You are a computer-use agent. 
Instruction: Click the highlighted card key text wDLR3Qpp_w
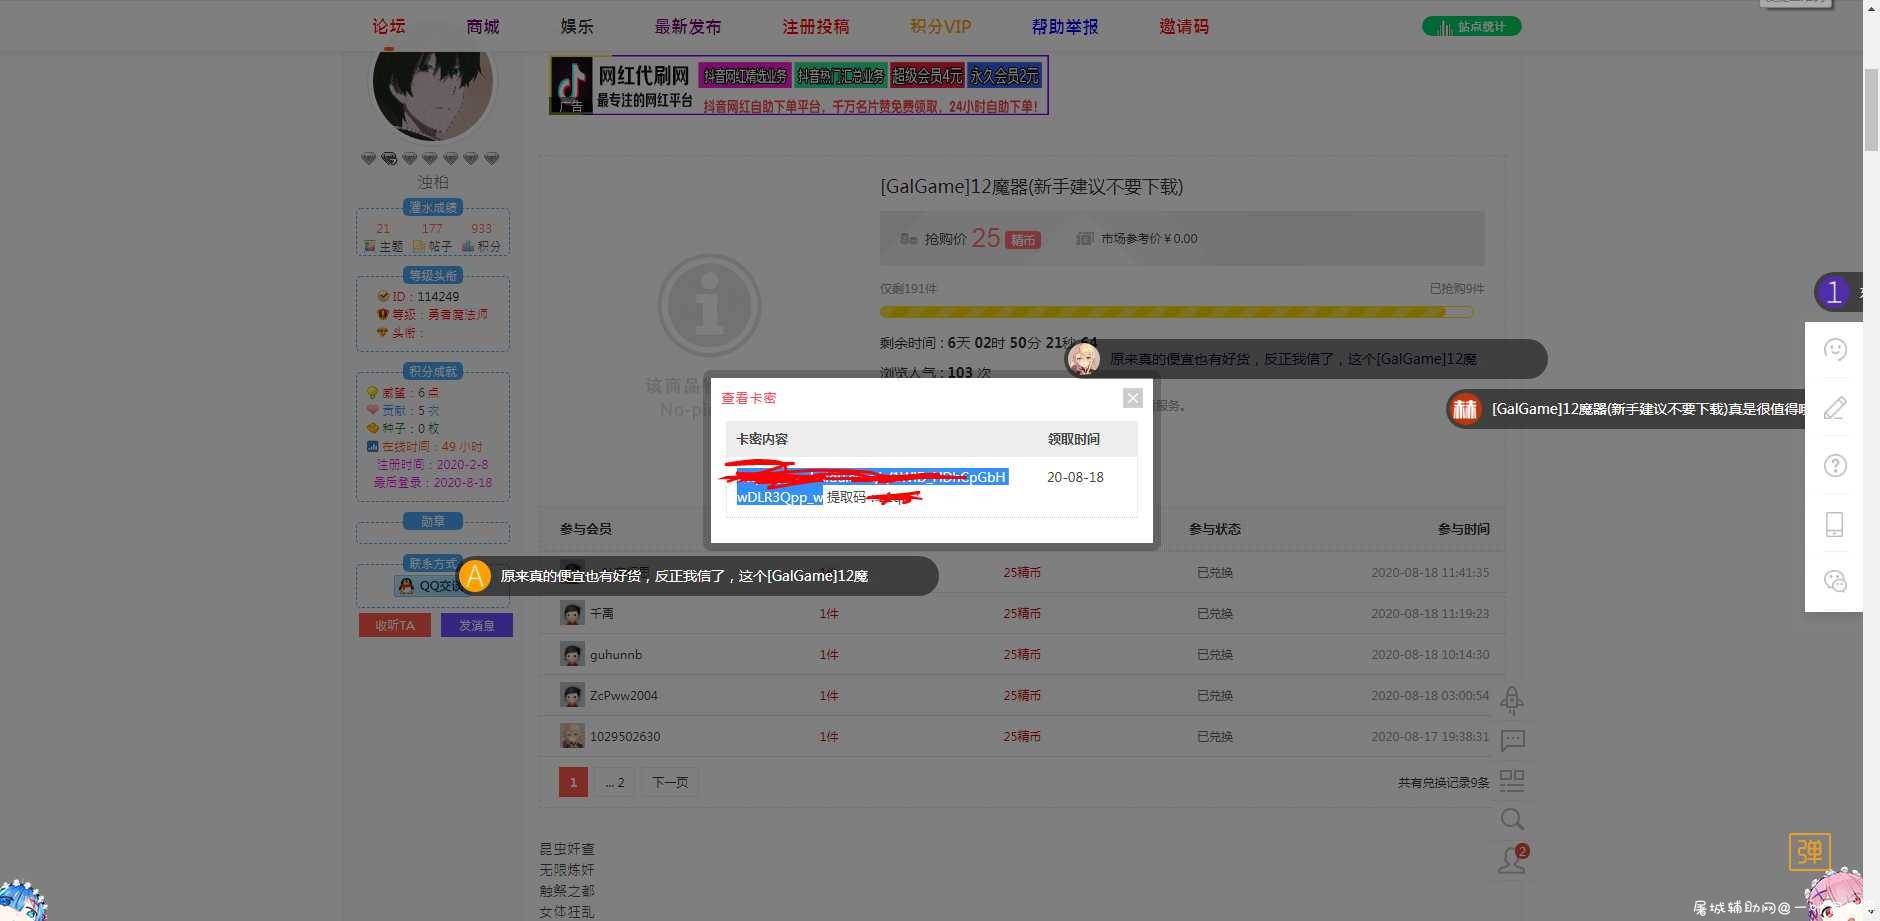pos(779,497)
